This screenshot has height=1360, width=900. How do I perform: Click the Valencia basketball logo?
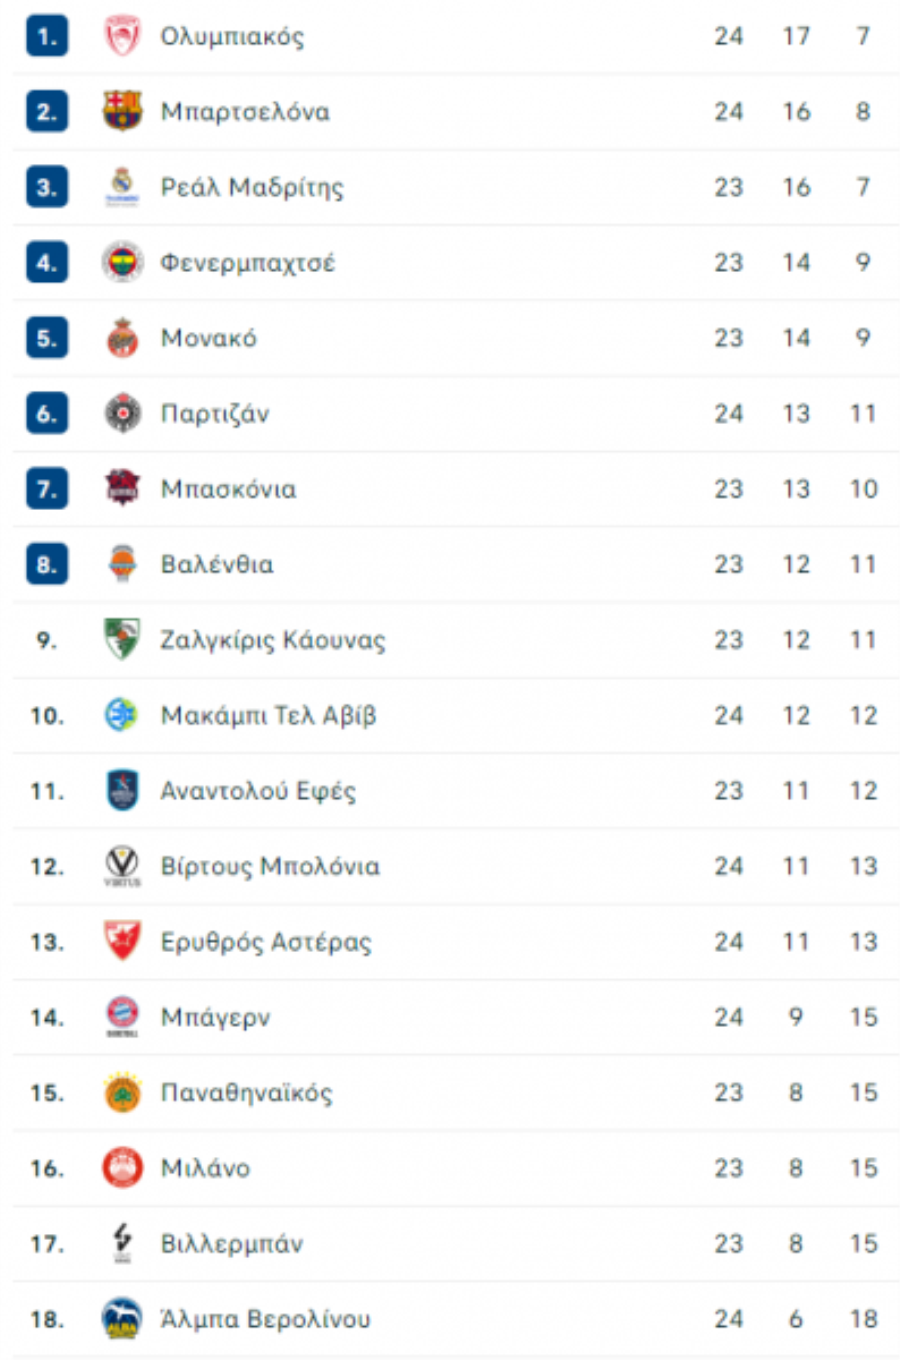122,564
